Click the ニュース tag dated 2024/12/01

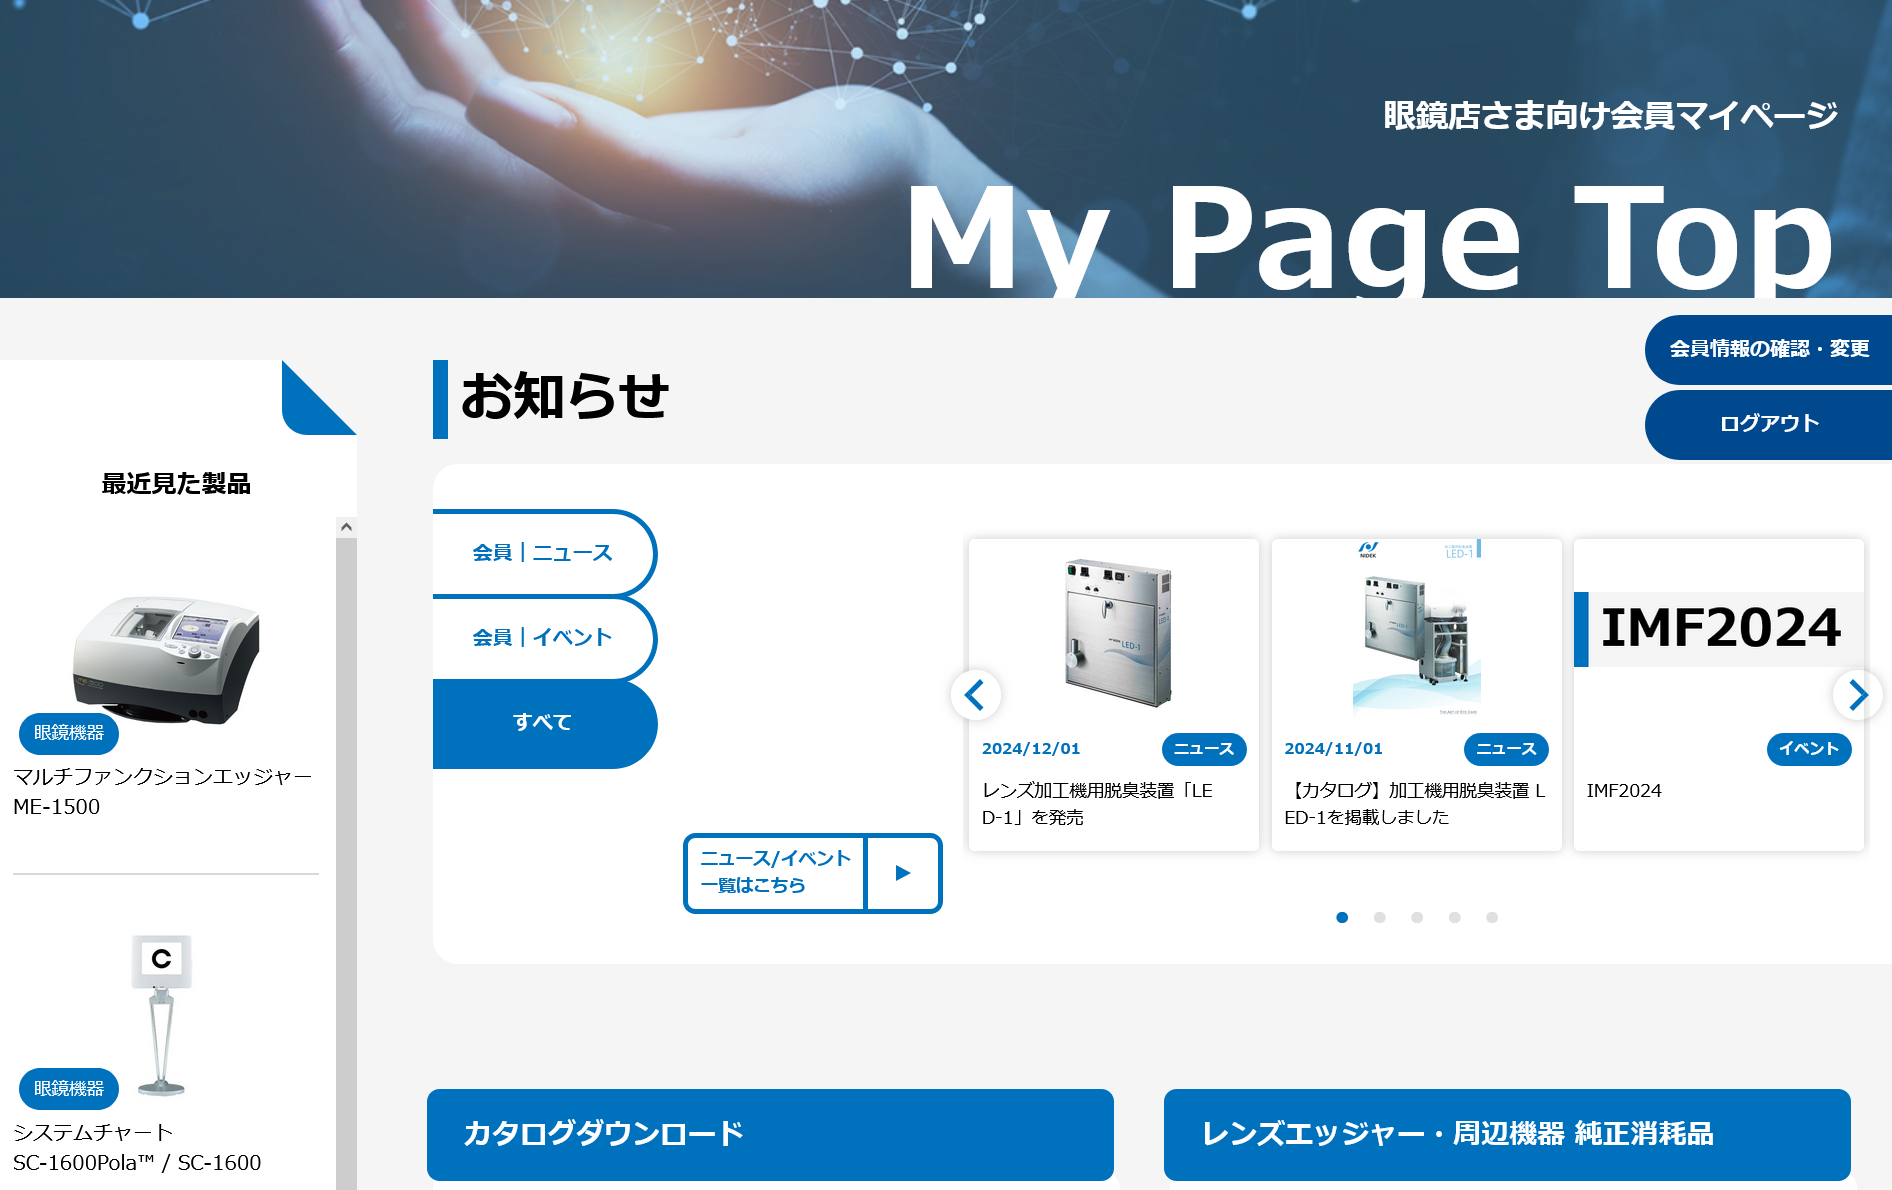click(1203, 749)
